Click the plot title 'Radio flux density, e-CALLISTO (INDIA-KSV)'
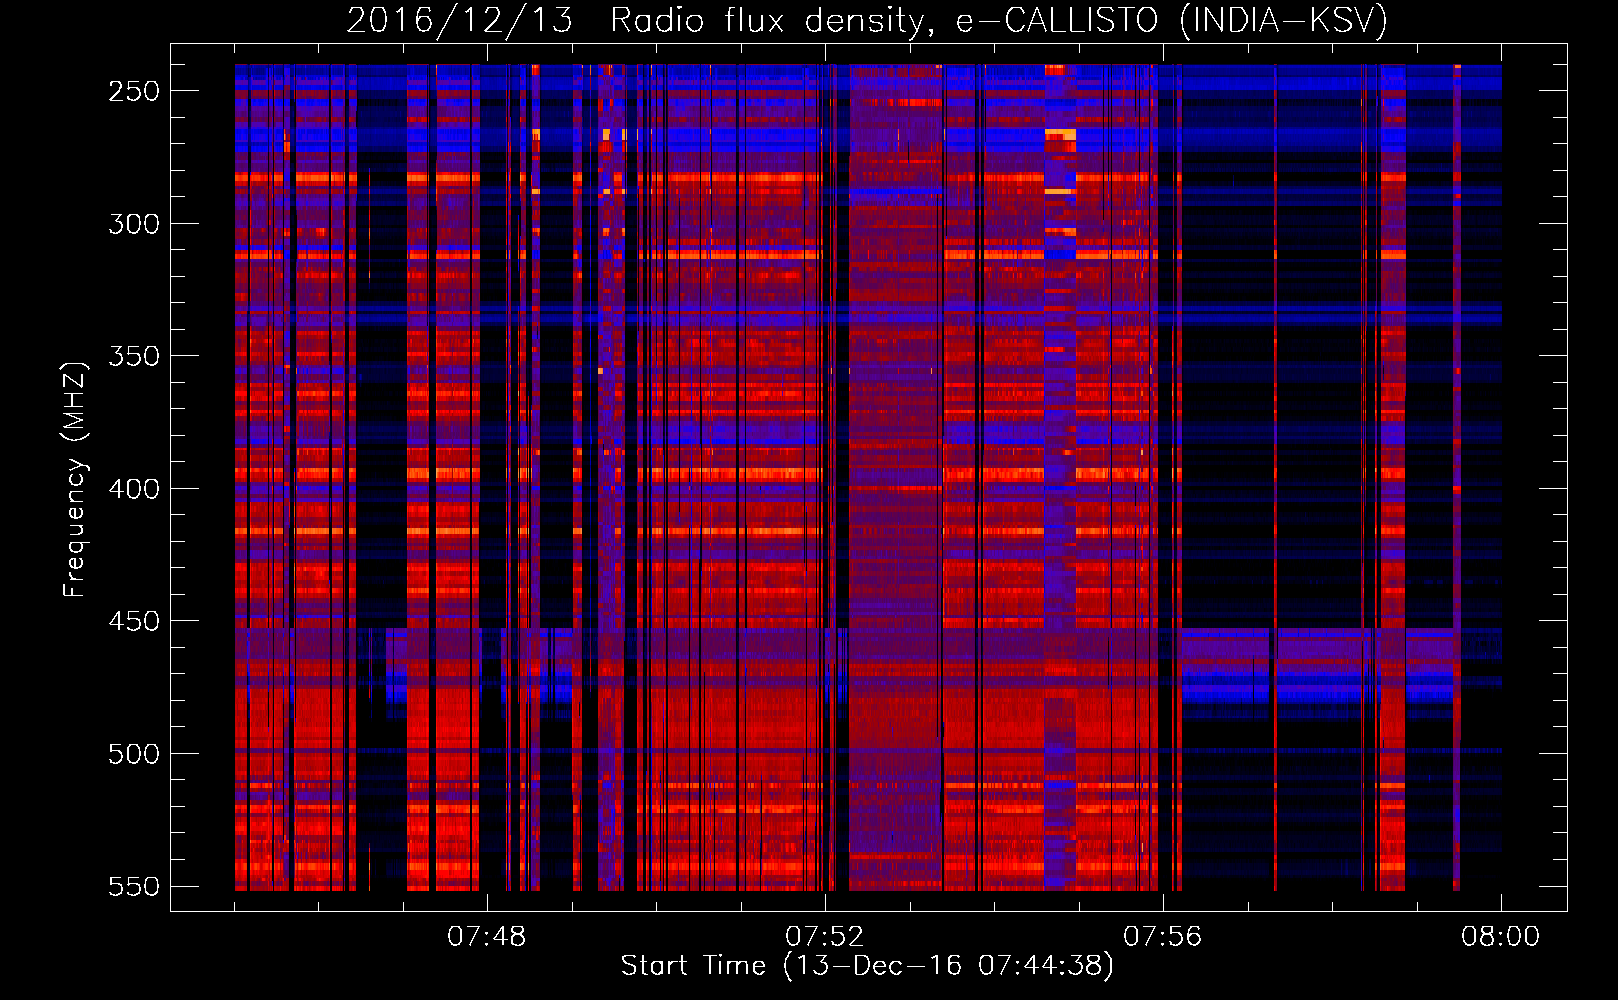1618x1000 pixels. click(x=999, y=20)
